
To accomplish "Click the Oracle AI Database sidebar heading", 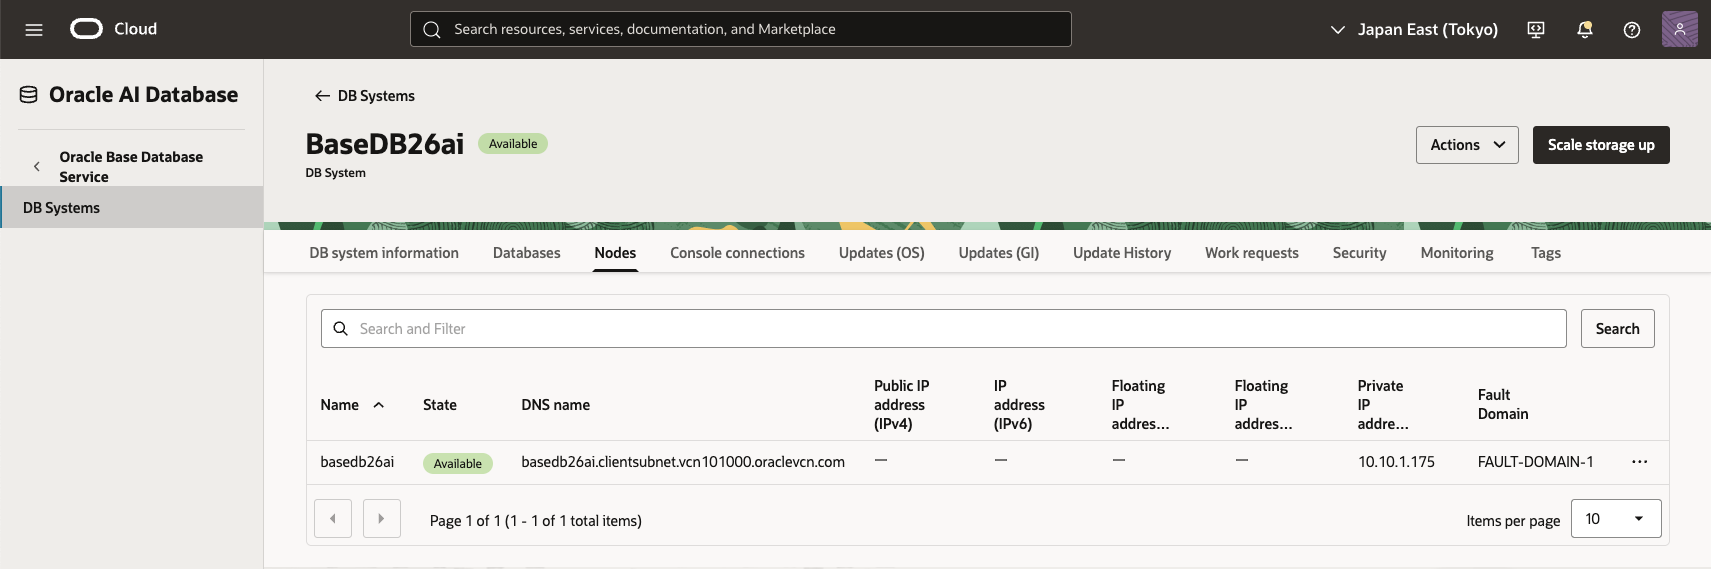I will [143, 95].
